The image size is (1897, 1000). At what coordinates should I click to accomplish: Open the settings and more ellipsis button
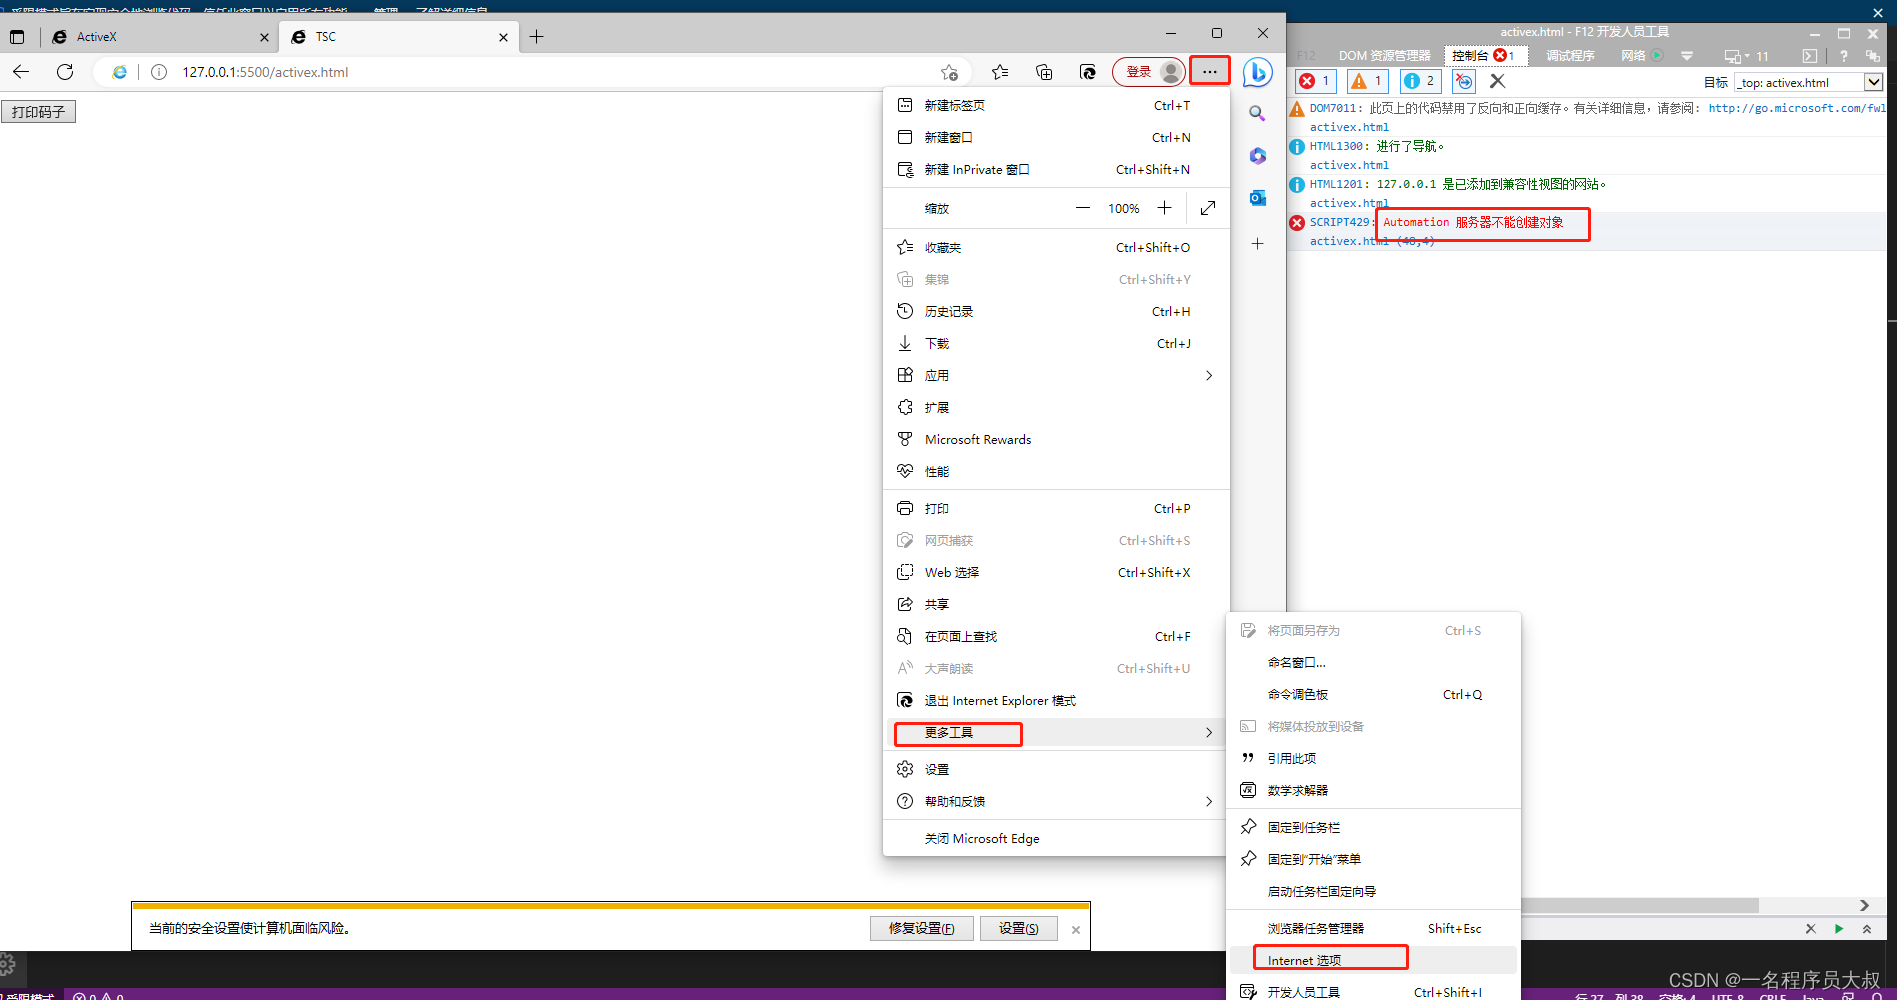click(x=1210, y=72)
